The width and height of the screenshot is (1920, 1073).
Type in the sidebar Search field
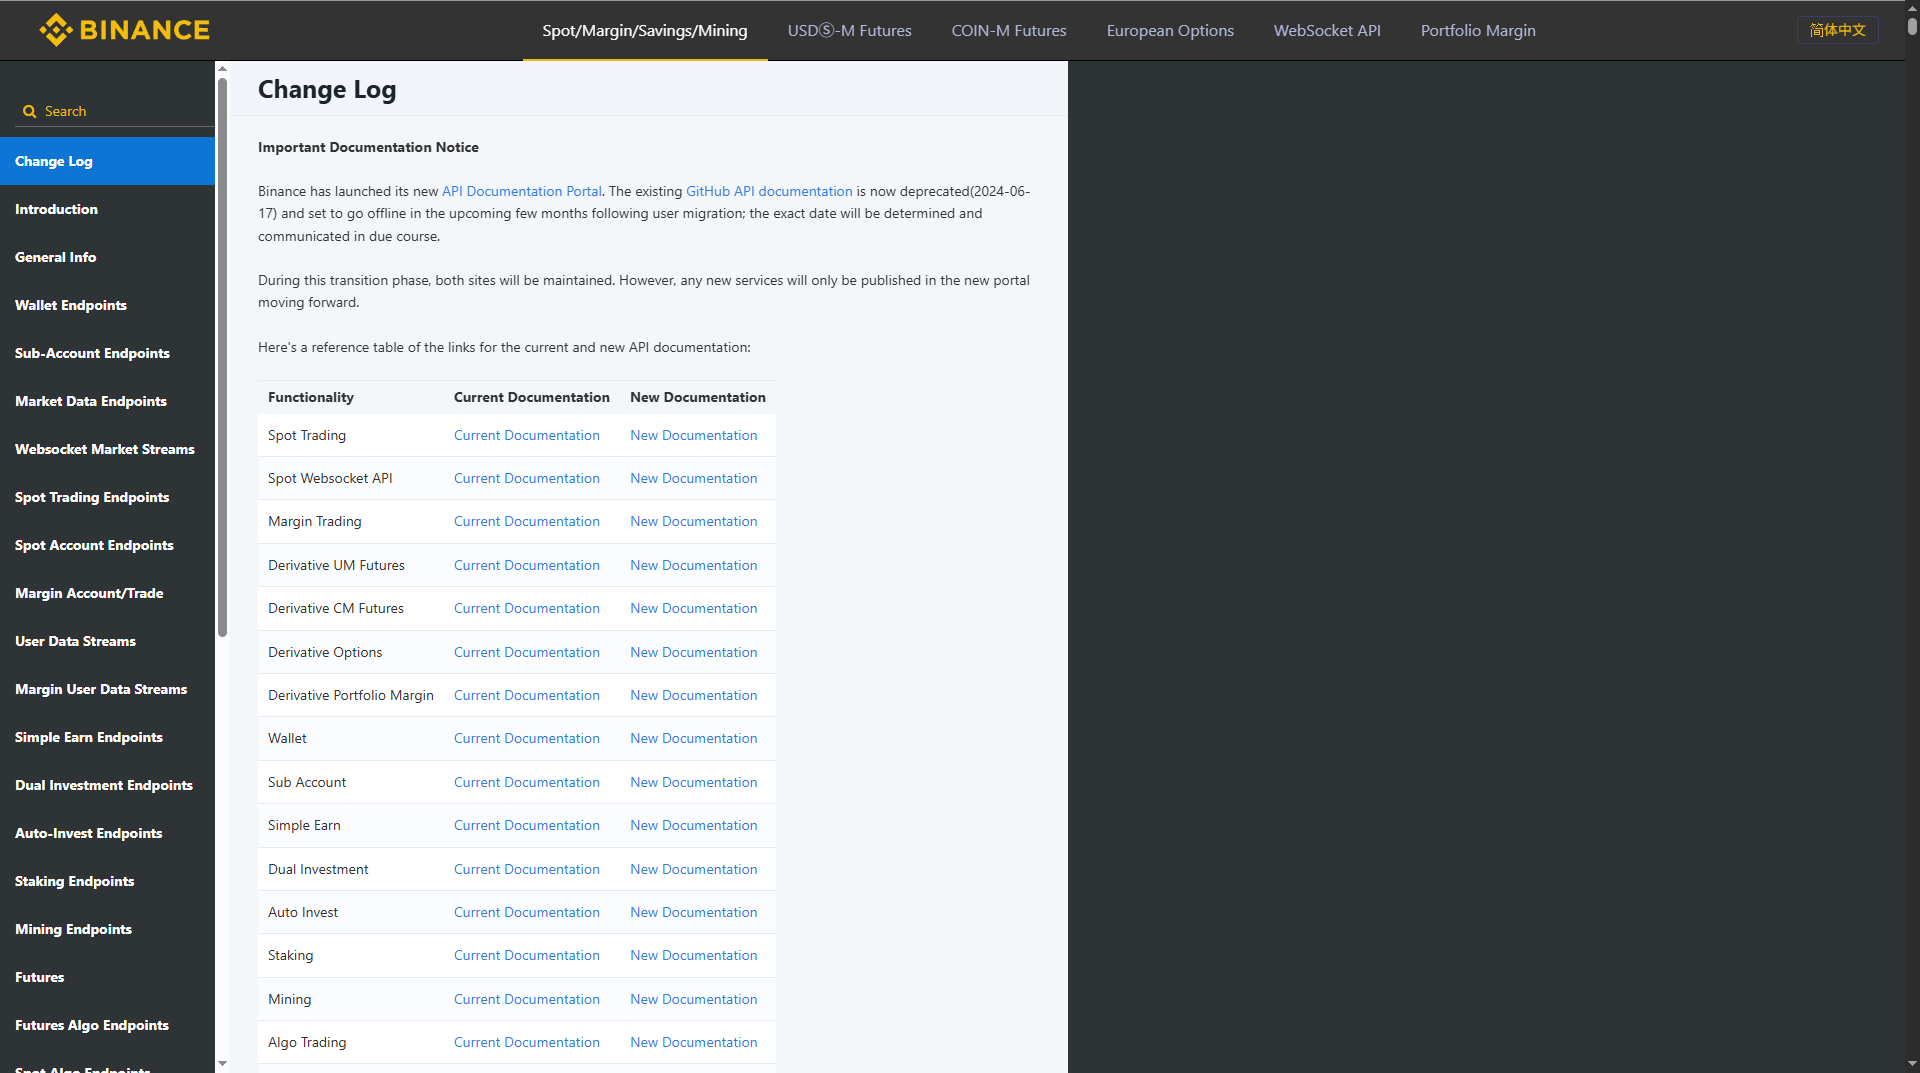tap(120, 112)
